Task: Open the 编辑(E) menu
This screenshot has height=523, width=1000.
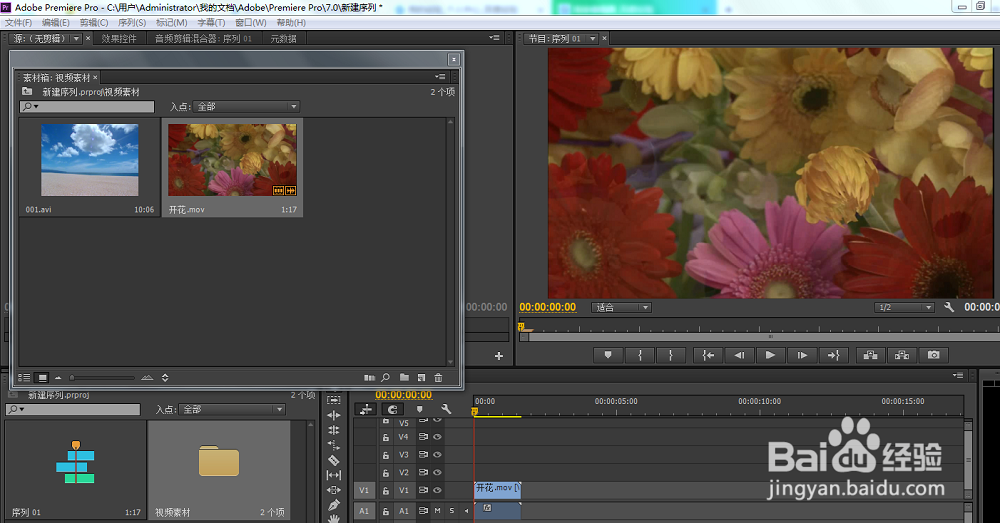Action: pyautogui.click(x=56, y=22)
